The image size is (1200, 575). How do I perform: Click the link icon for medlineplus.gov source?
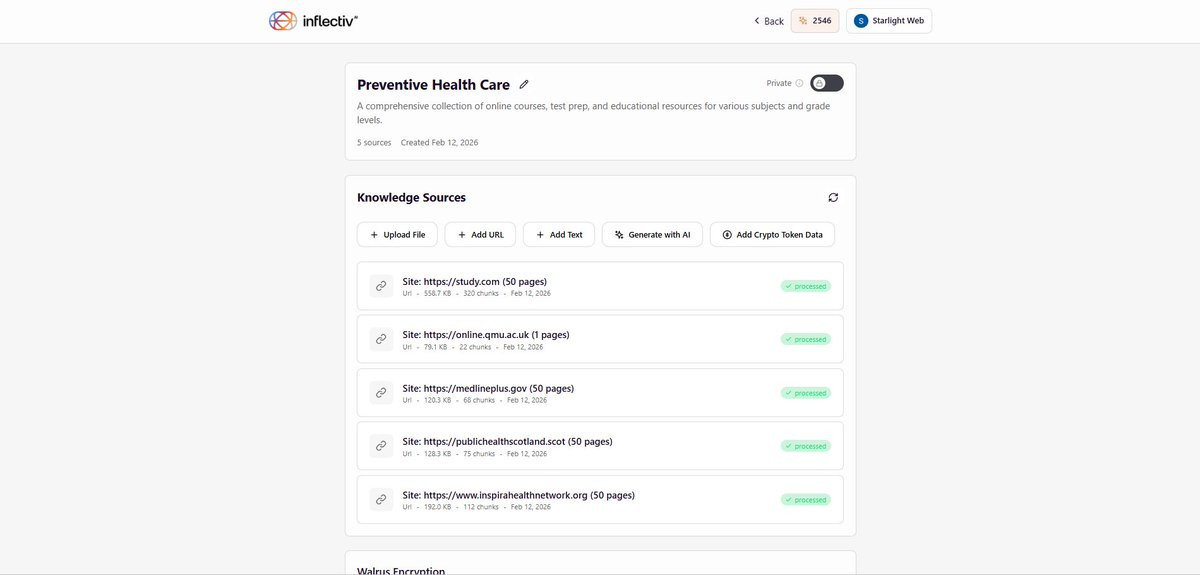381,393
